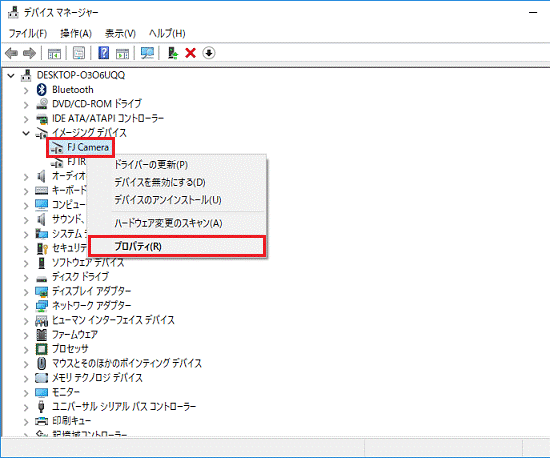Click the Back arrow toolbar icon

tap(11, 53)
